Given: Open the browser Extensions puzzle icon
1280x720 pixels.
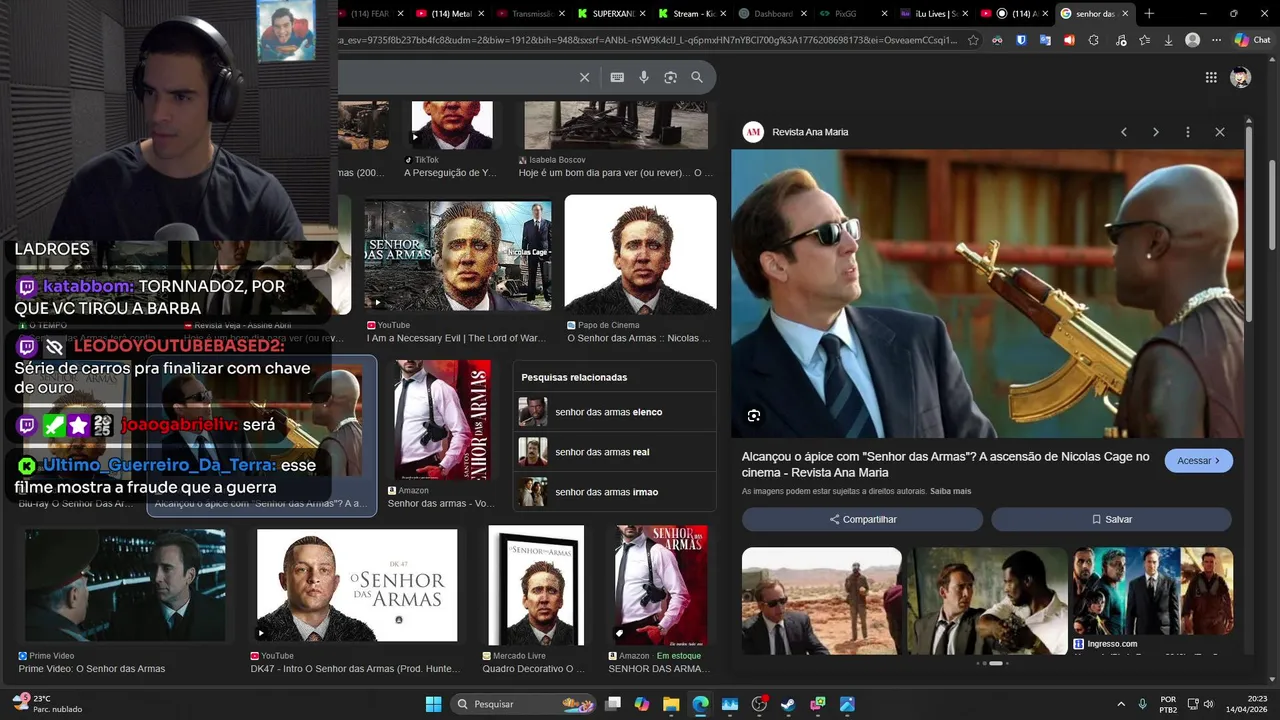Looking at the screenshot, I should click(x=1093, y=40).
